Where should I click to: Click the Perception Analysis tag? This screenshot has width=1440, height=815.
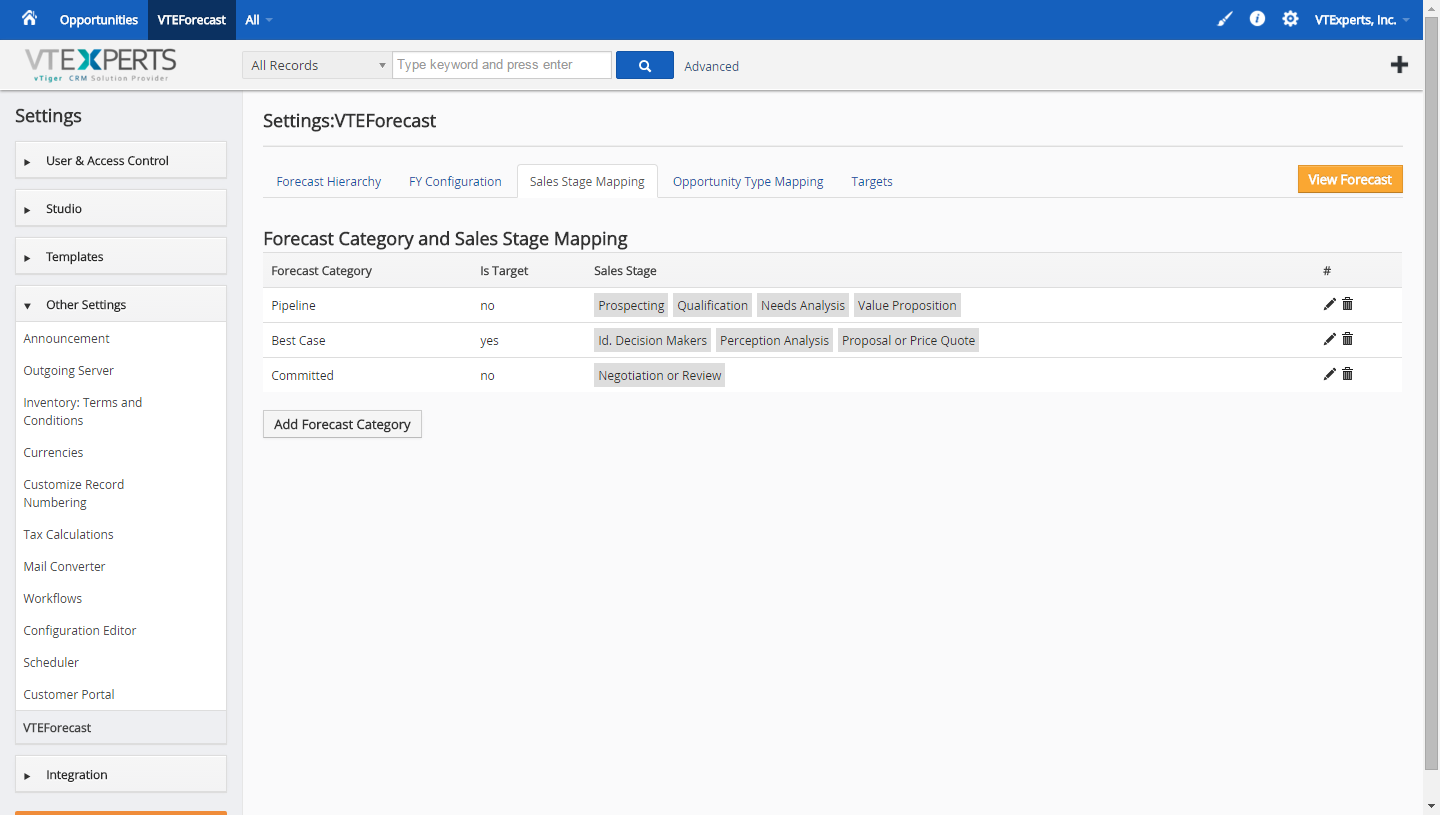coord(775,340)
